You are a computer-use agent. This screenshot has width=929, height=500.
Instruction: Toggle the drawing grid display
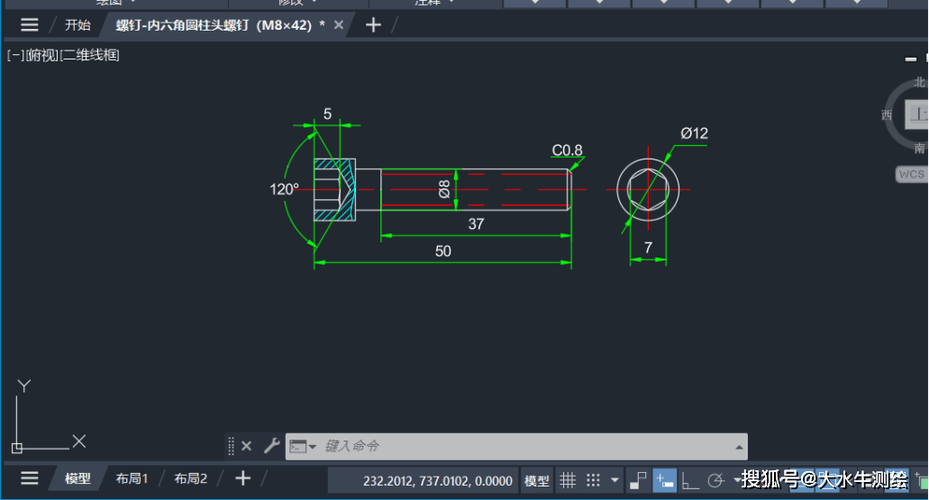coord(567,481)
